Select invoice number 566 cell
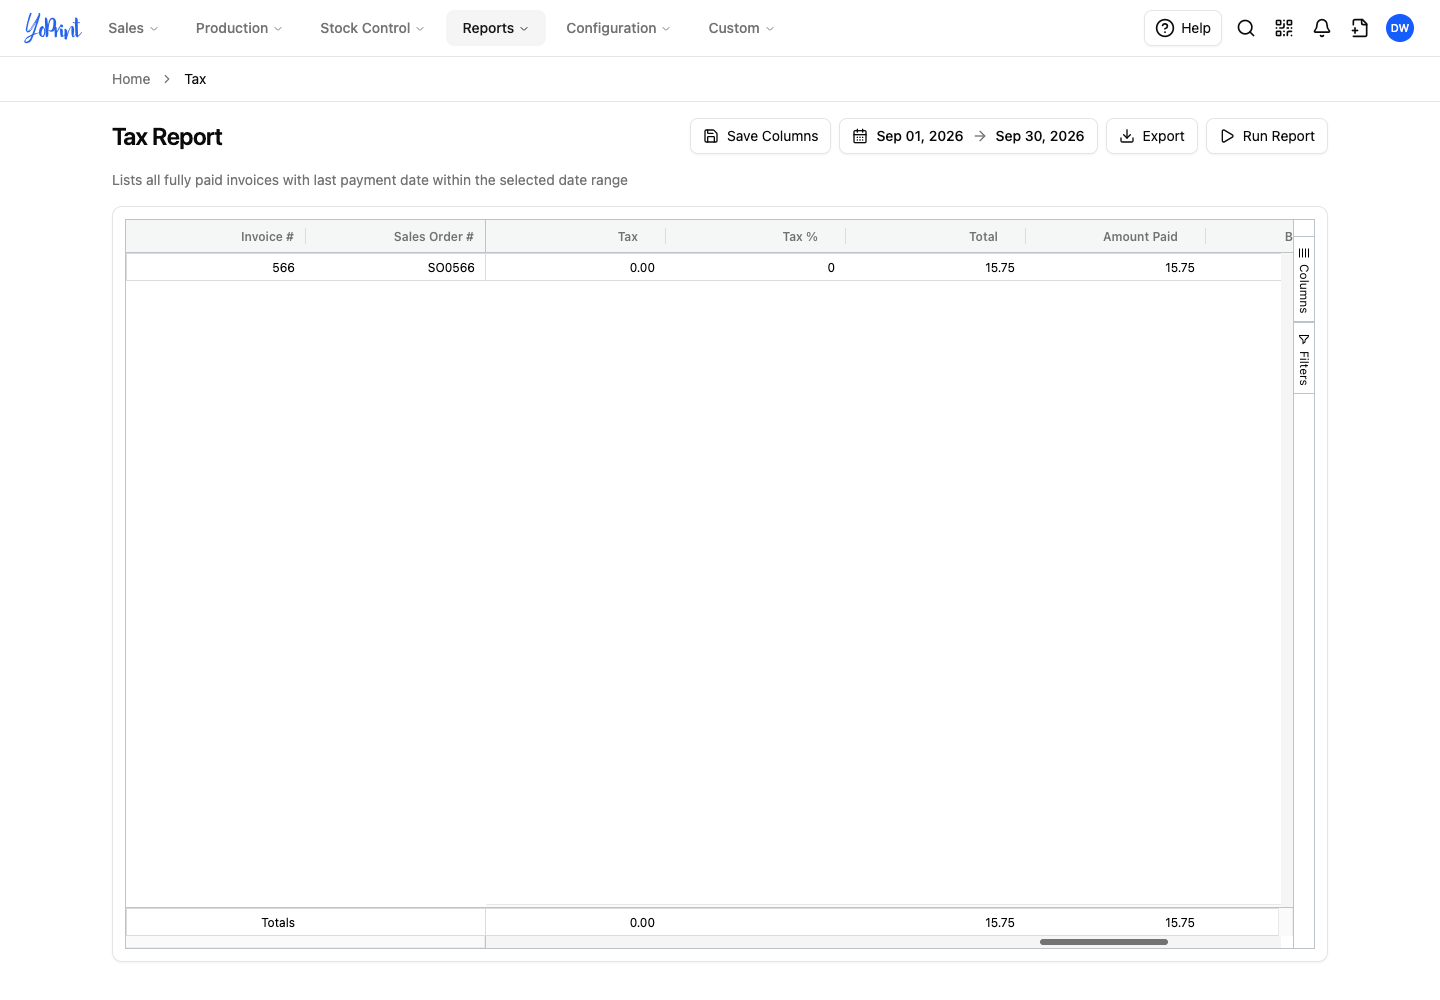Image resolution: width=1440 pixels, height=1000 pixels. click(216, 267)
